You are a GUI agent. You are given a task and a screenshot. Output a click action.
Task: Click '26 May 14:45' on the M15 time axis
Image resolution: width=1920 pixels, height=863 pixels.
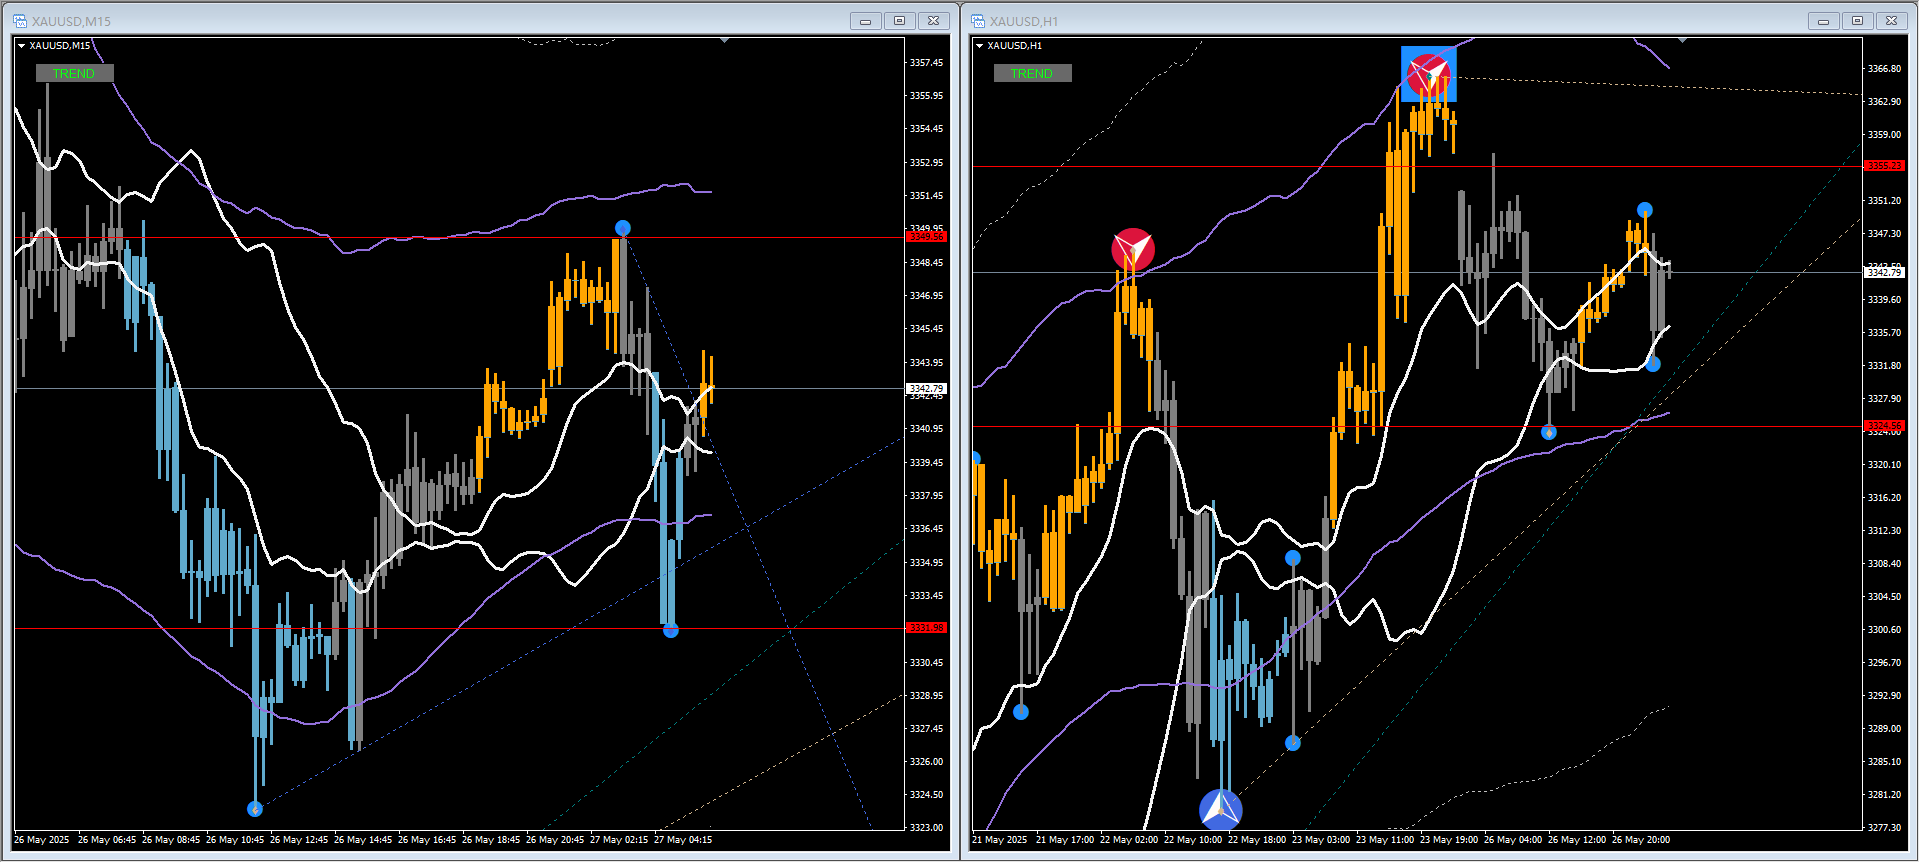pos(363,840)
